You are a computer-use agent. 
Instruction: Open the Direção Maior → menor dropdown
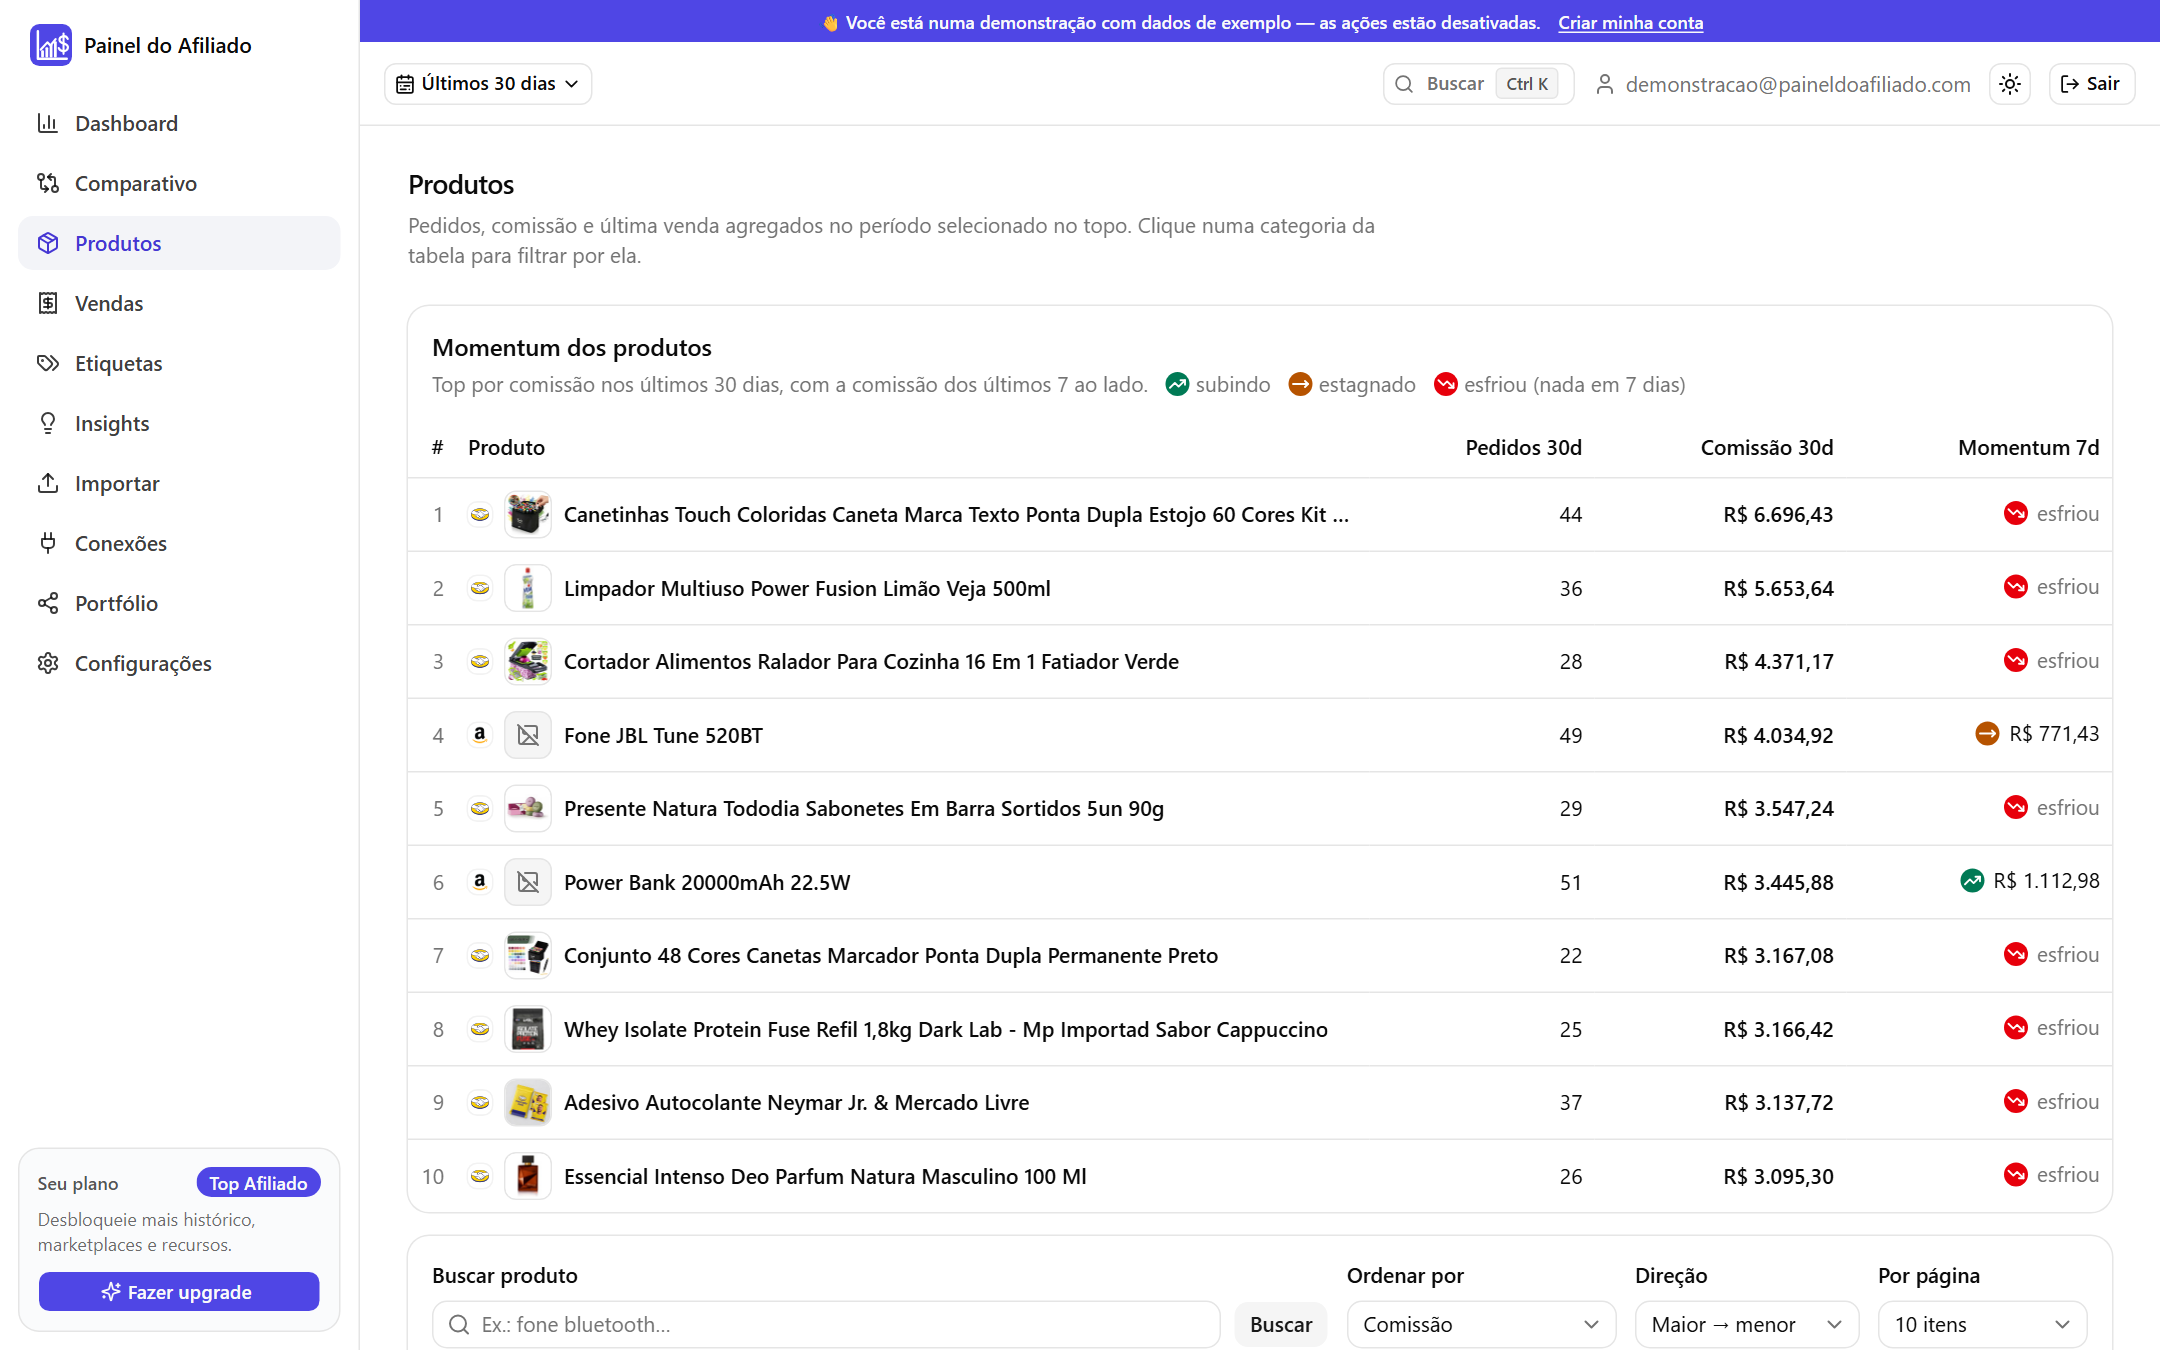[x=1747, y=1325]
